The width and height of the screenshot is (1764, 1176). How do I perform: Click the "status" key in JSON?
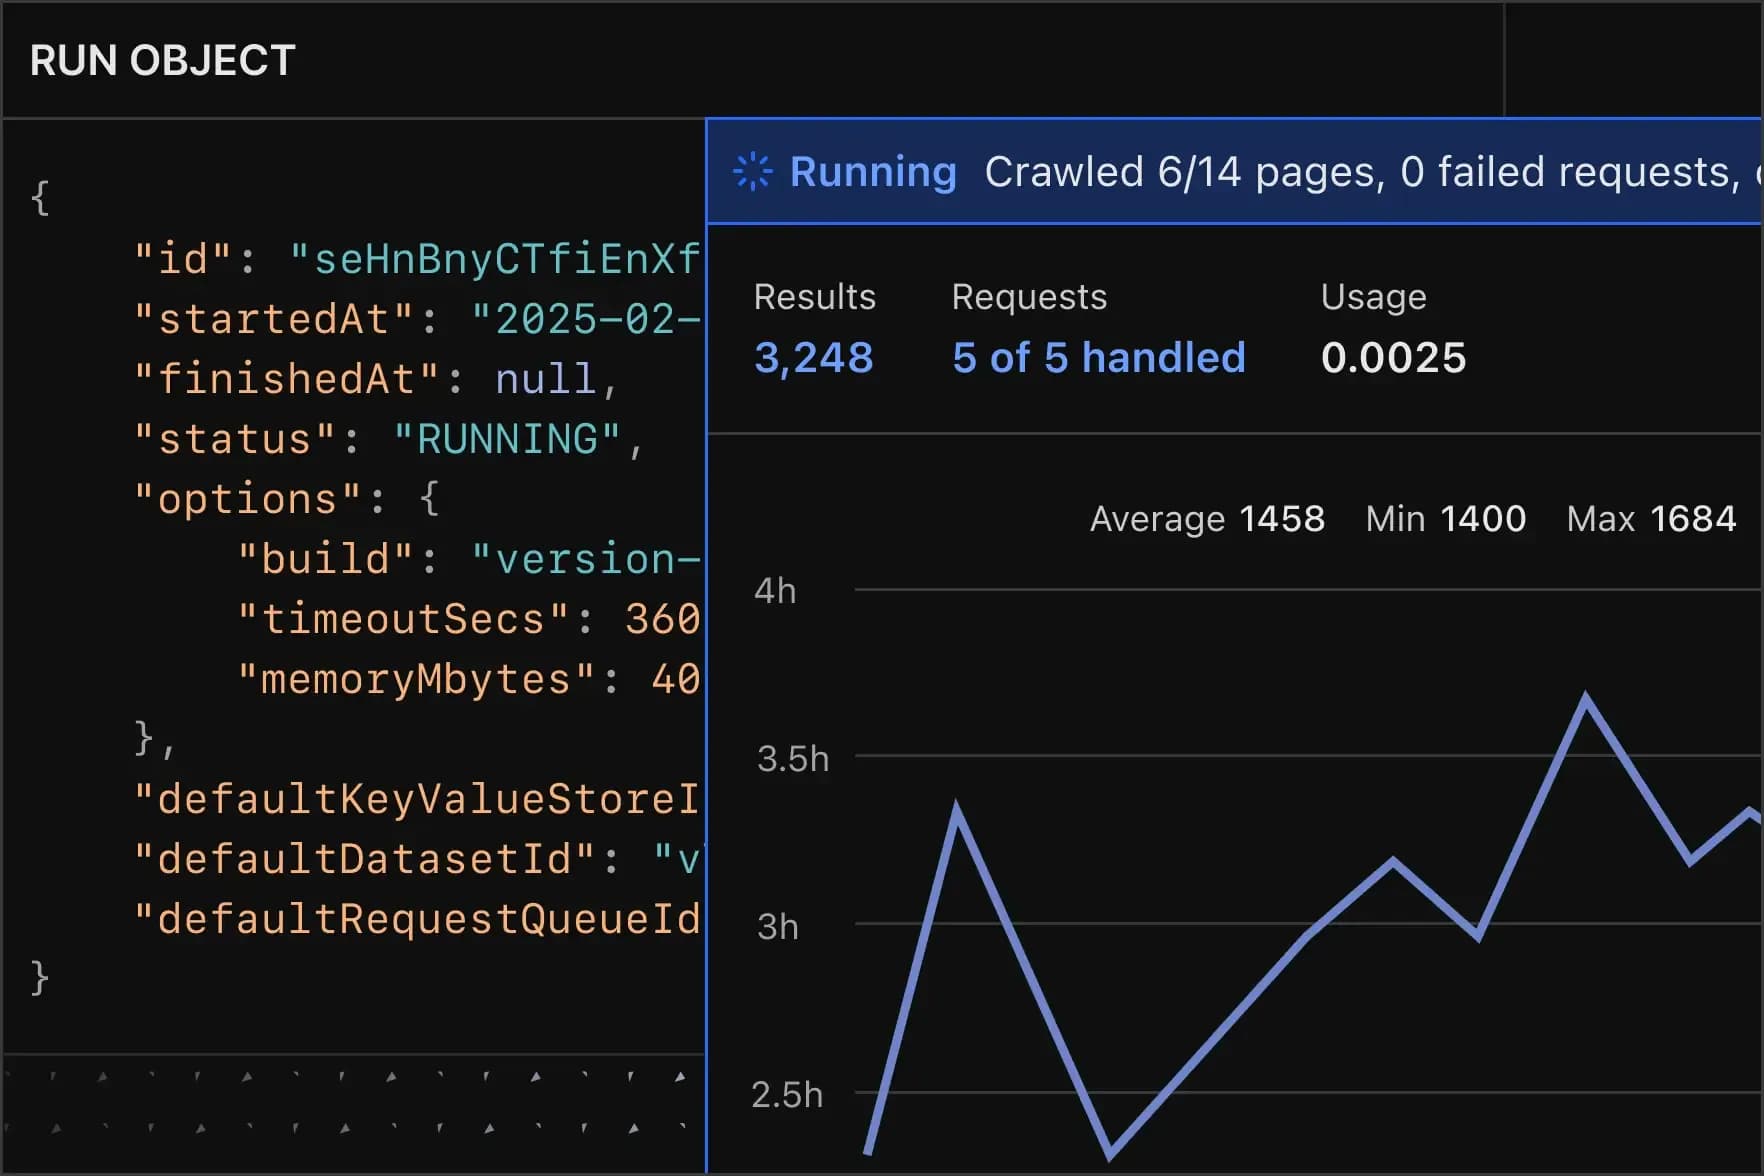point(235,440)
